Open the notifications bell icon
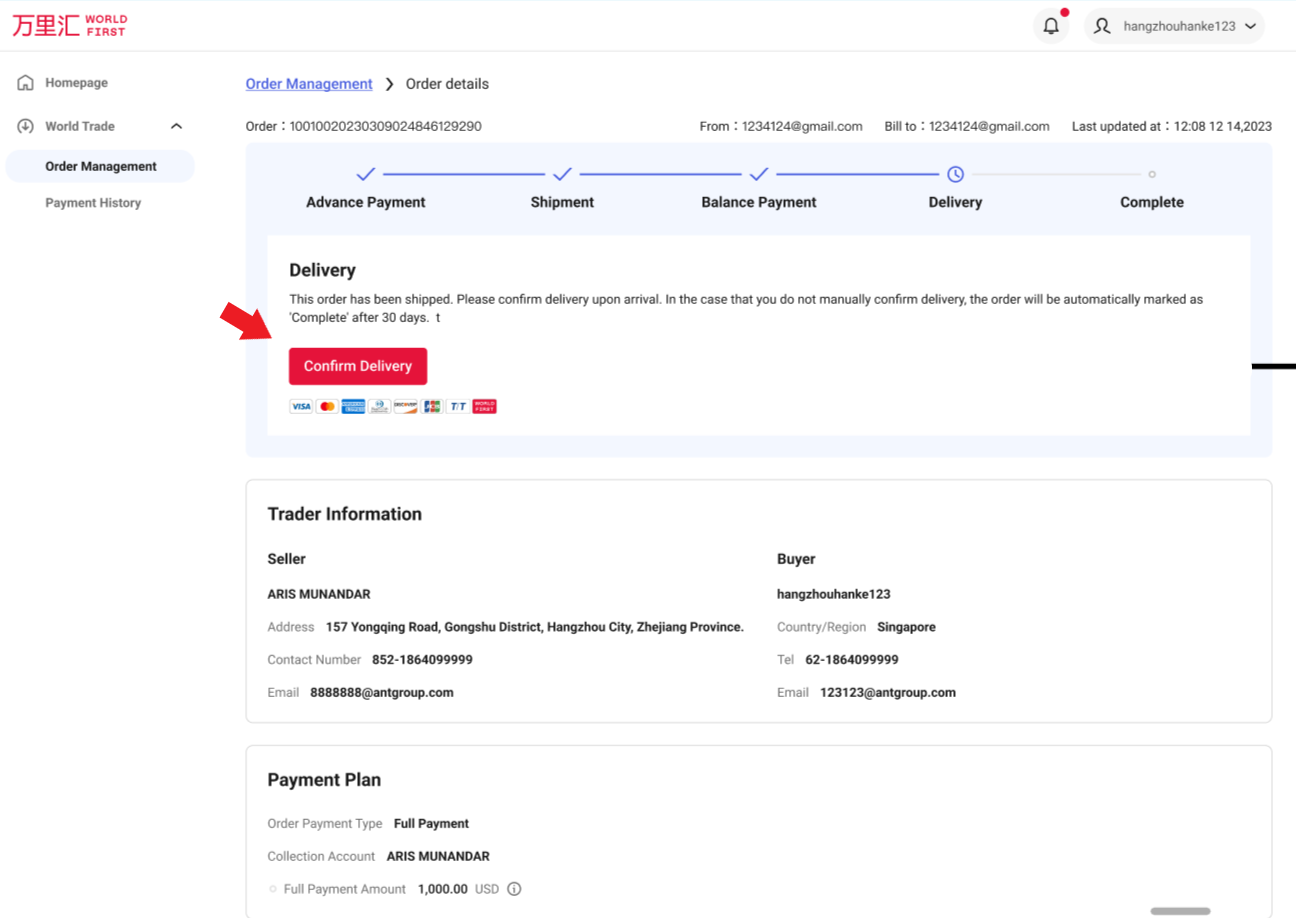The height and width of the screenshot is (918, 1296). click(x=1051, y=27)
